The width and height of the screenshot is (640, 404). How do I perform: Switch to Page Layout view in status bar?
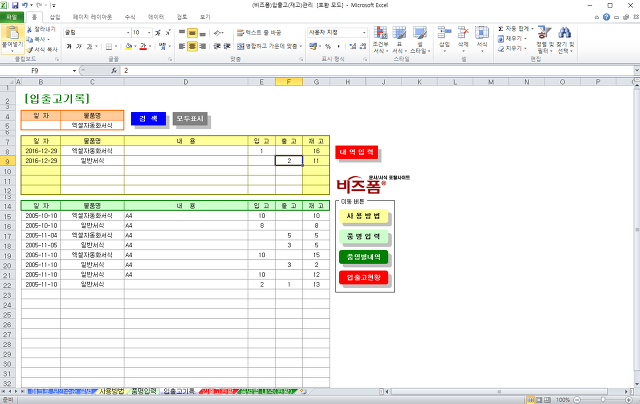[539, 400]
